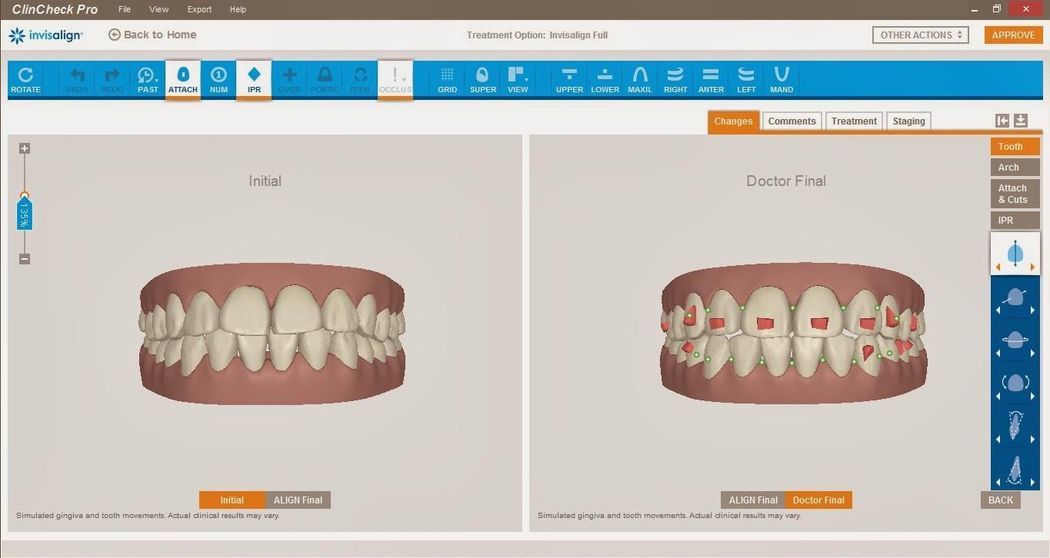
Task: Select the ROTATE tool in the toolbar
Action: (x=25, y=80)
